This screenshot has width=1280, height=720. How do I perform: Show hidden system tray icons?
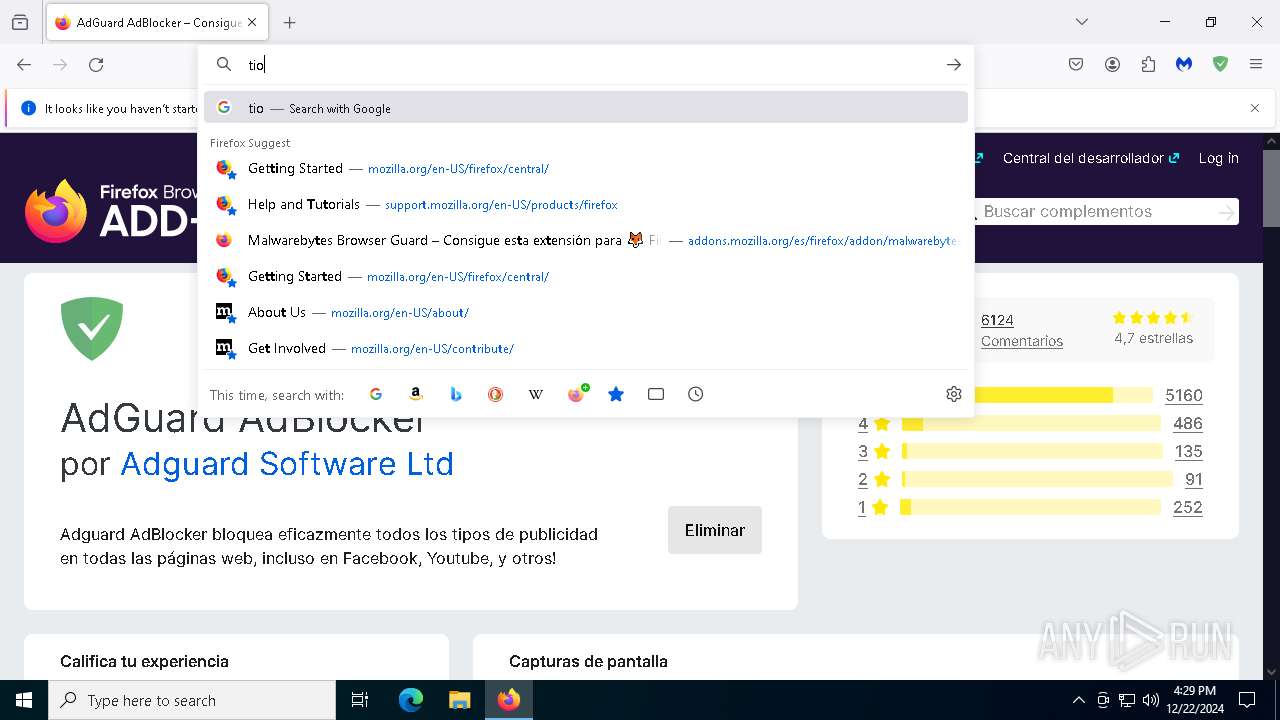(1078, 700)
